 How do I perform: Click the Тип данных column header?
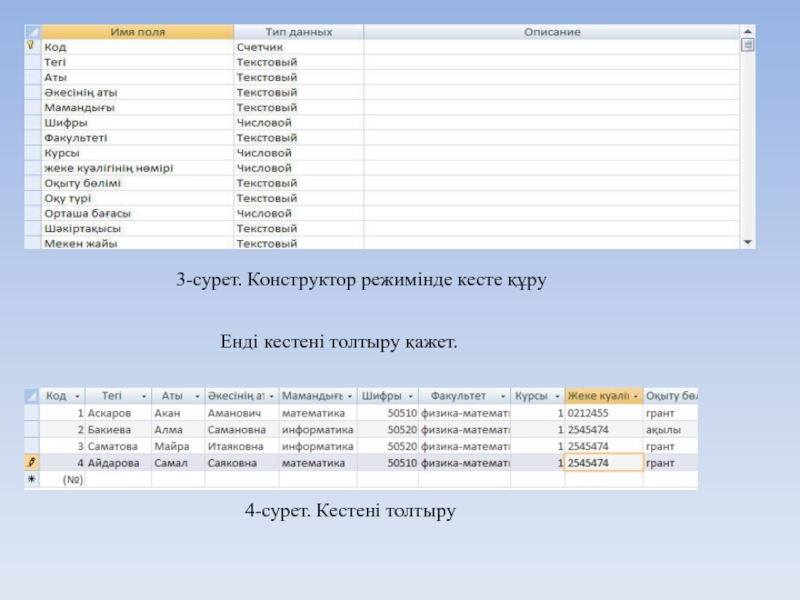(298, 32)
